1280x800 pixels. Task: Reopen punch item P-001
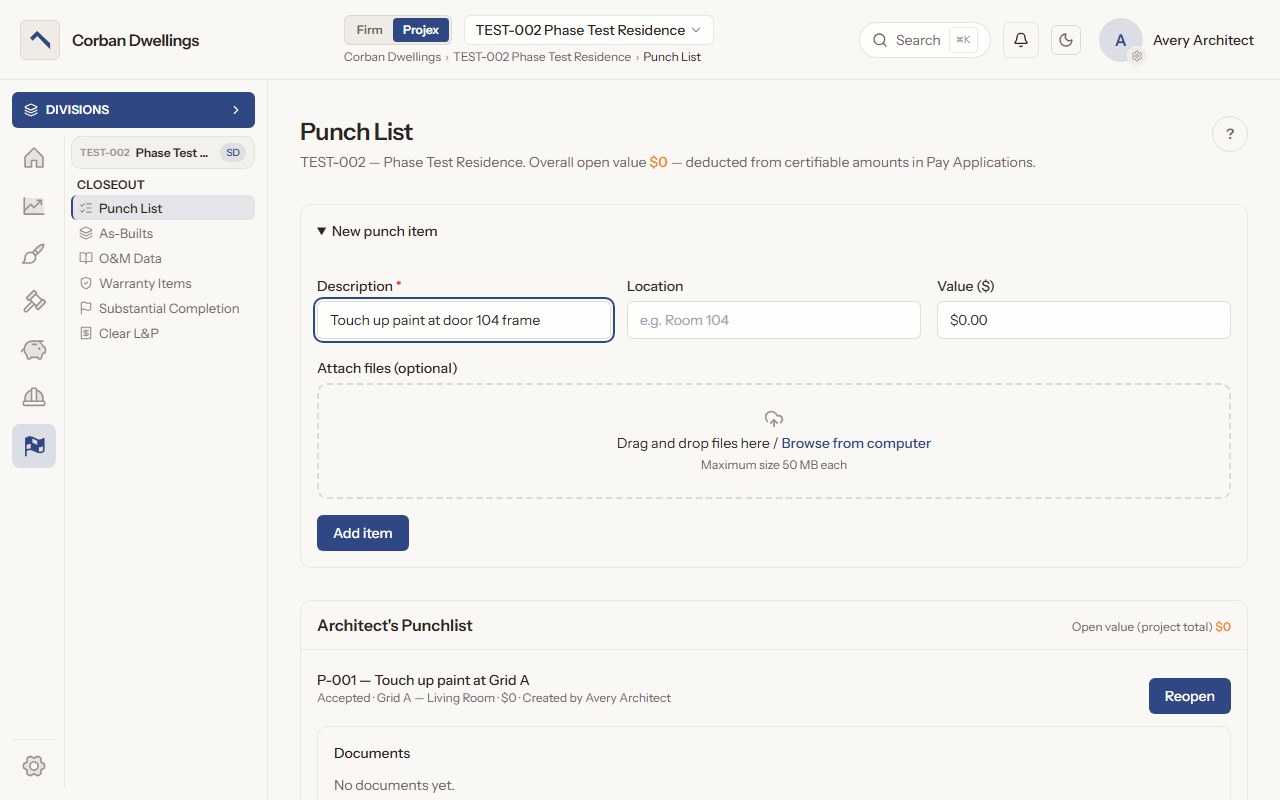[x=1190, y=696]
